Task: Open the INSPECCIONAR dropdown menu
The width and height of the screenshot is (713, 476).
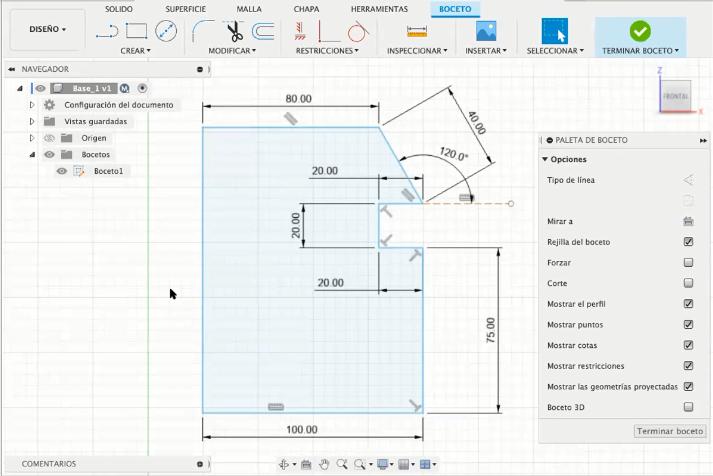Action: [x=417, y=51]
